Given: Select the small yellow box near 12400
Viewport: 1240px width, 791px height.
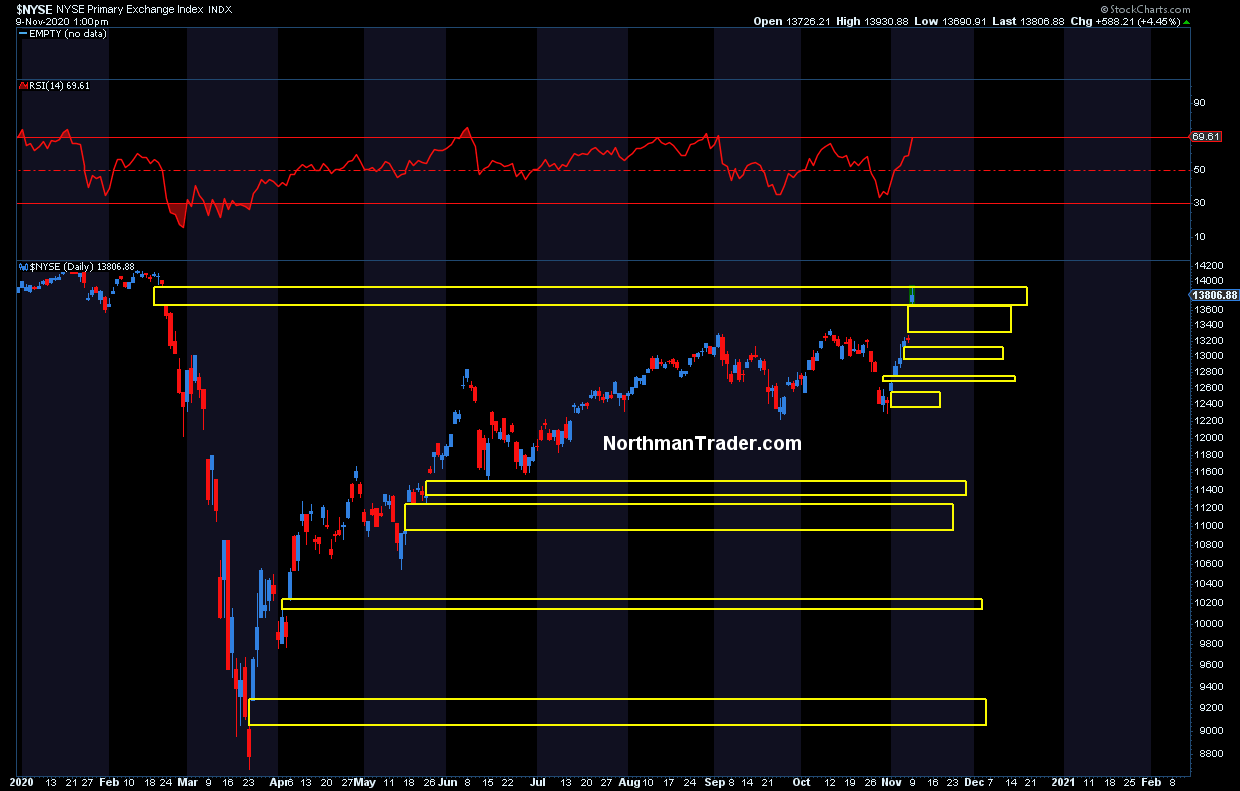Looking at the screenshot, I should click(915, 400).
